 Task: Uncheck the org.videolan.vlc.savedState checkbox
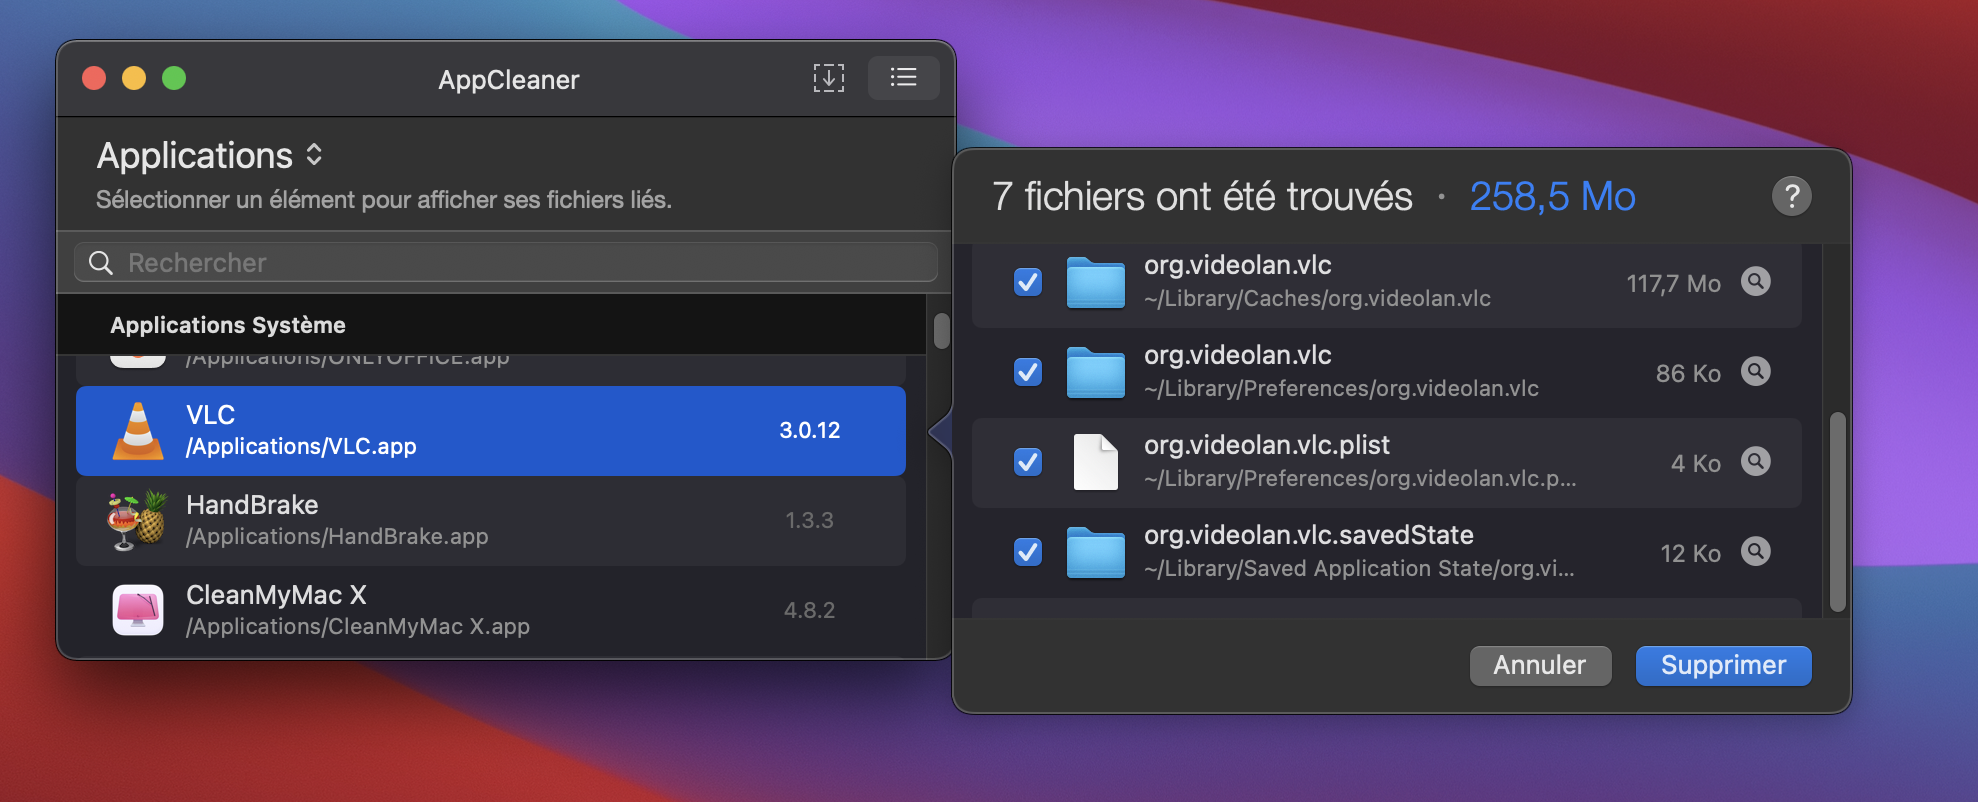[x=1028, y=552]
